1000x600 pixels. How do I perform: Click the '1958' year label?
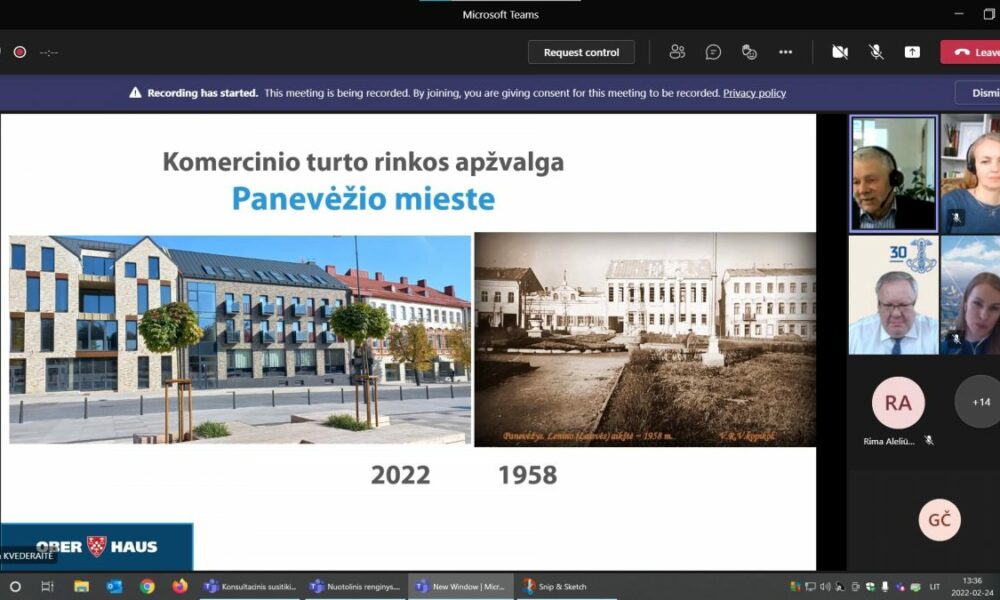(527, 475)
